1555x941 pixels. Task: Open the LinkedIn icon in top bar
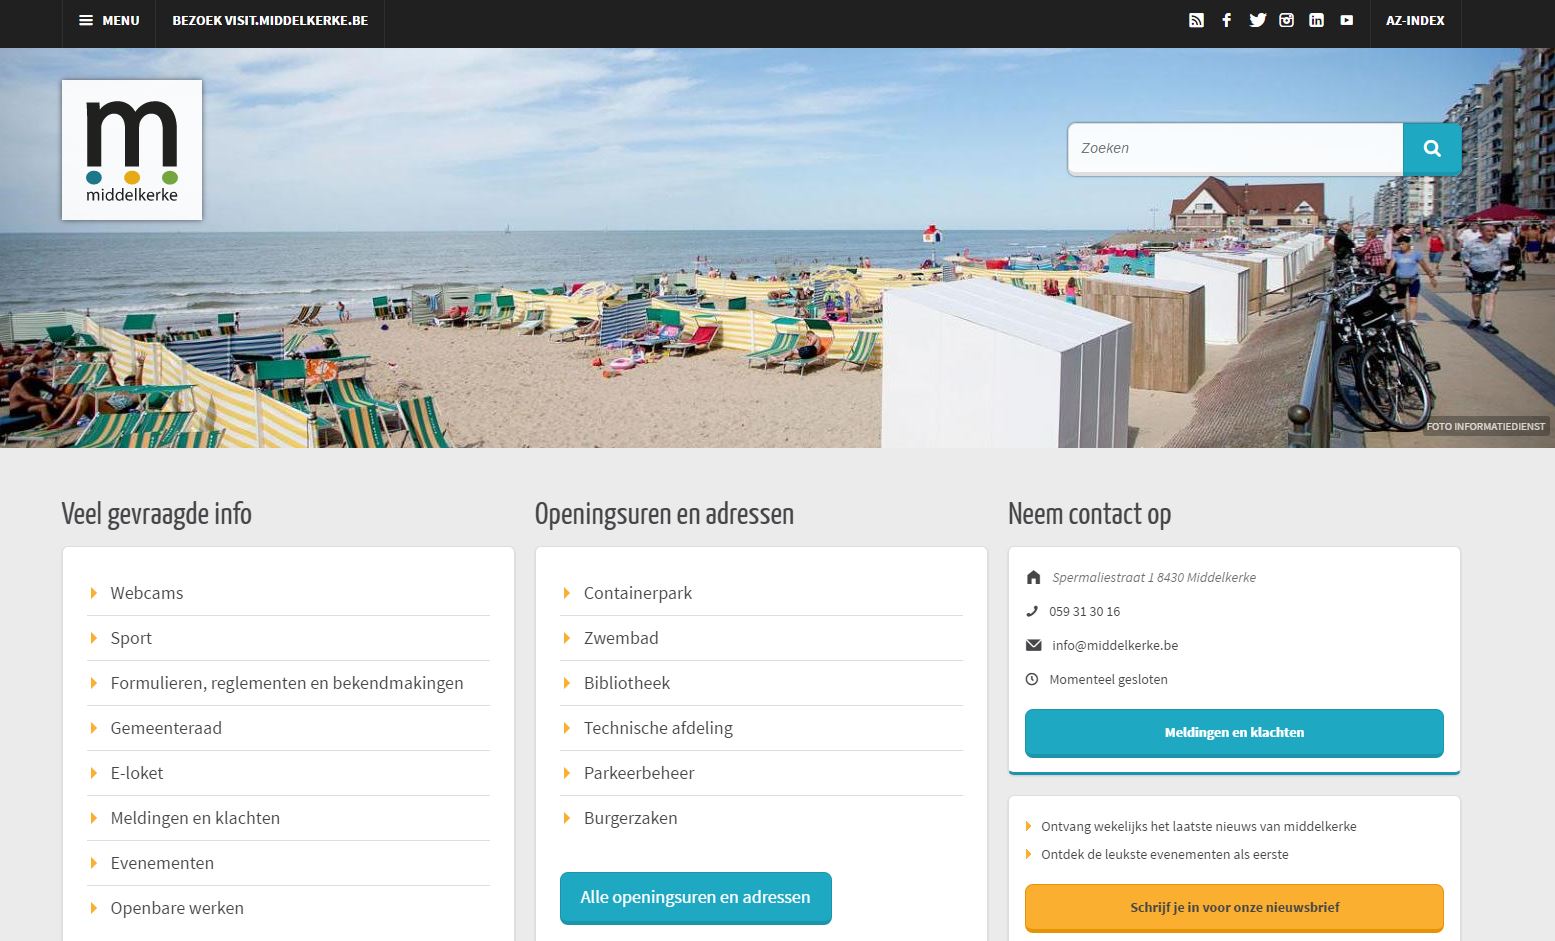(x=1316, y=20)
